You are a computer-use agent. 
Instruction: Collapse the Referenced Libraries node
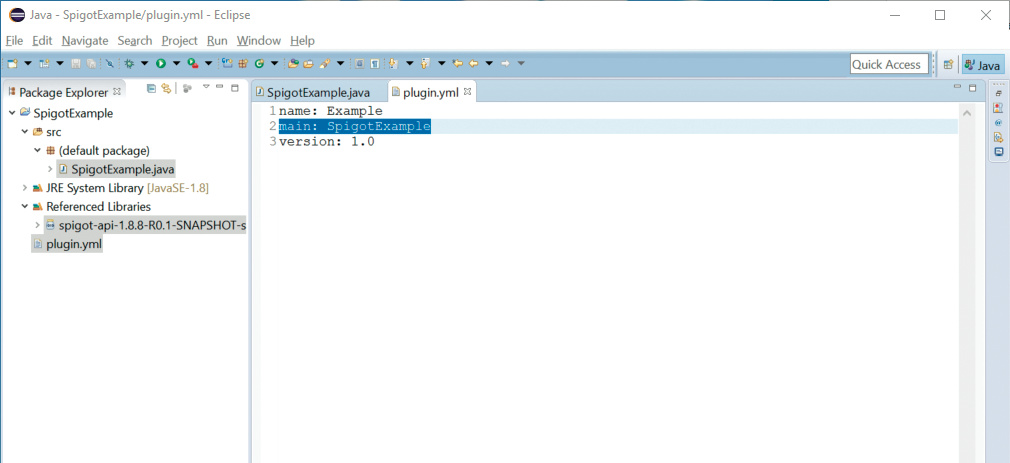25,207
